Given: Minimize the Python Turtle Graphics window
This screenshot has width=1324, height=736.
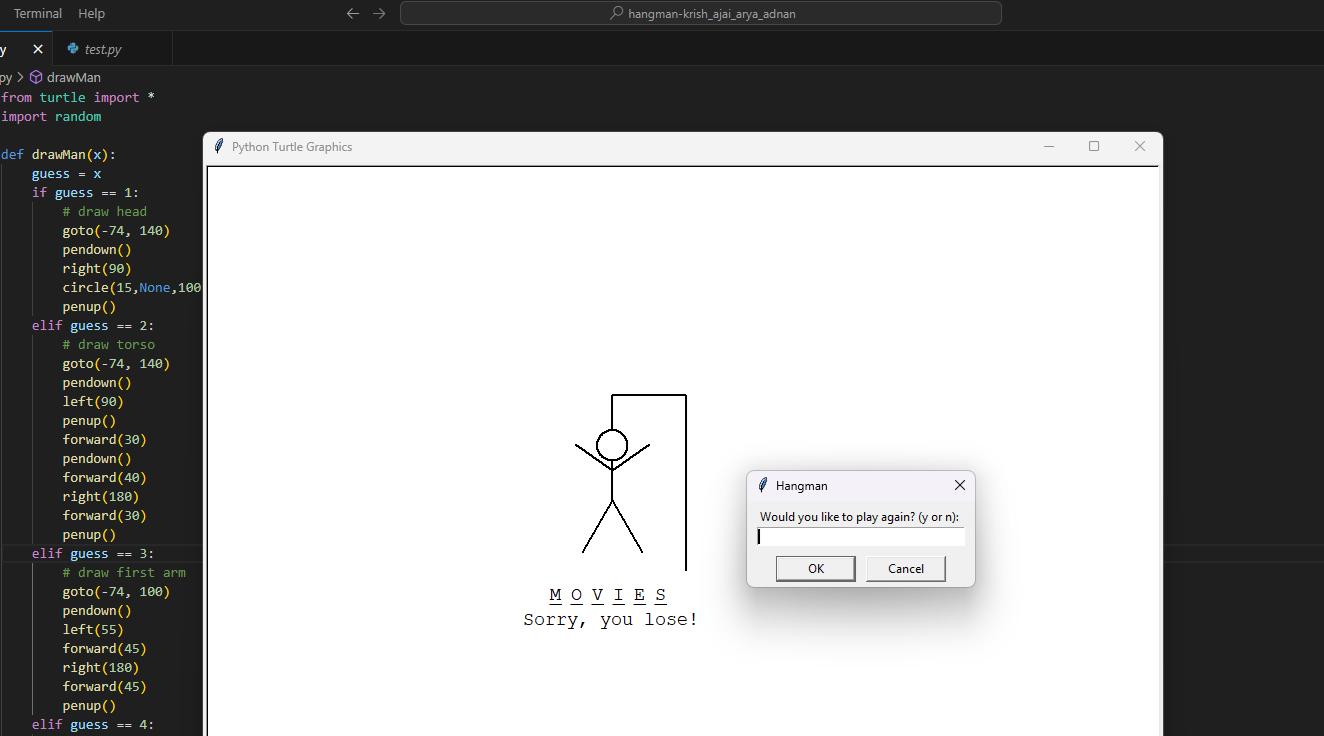Looking at the screenshot, I should pos(1049,146).
